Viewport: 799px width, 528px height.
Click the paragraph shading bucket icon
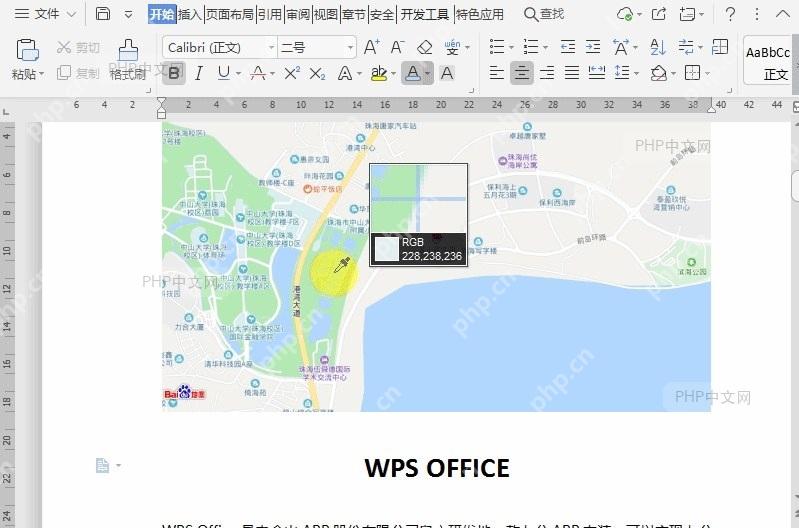click(x=658, y=73)
